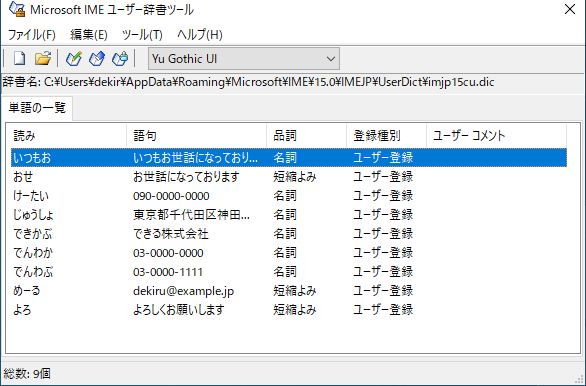Click the Modify word toolbar icon

click(97, 59)
